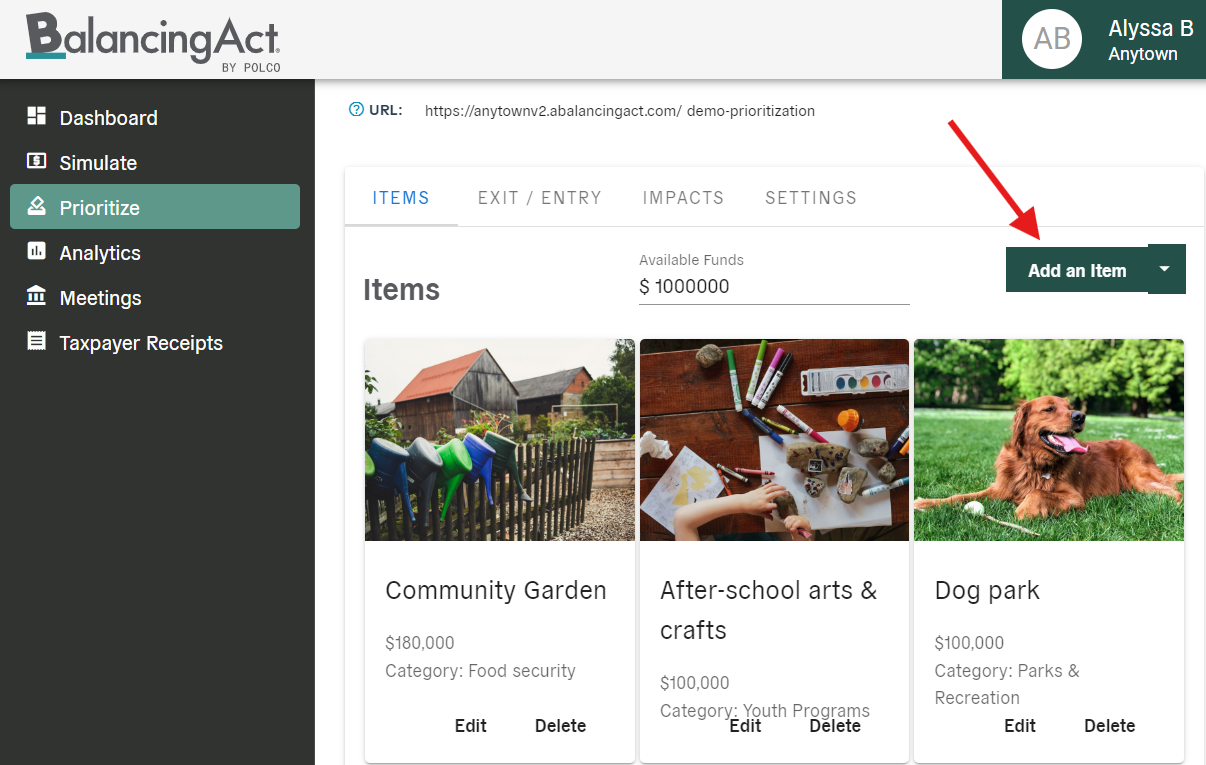
Task: Click the Meetings building icon
Action: (37, 296)
